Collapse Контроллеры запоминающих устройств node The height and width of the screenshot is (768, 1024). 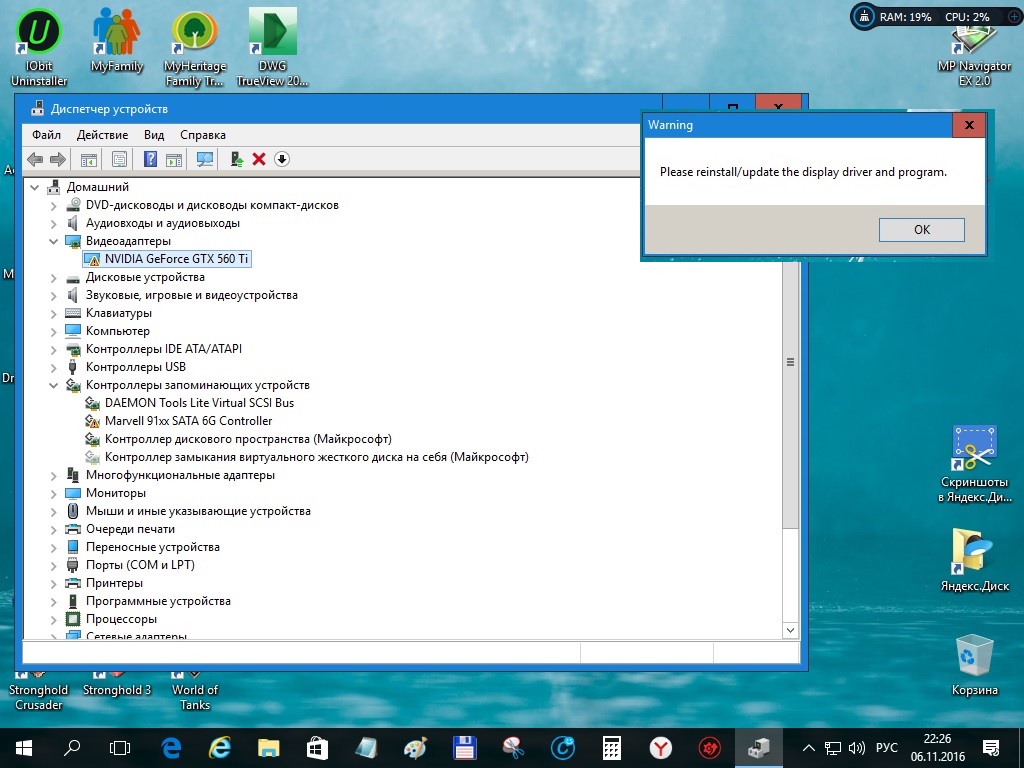pyautogui.click(x=54, y=385)
